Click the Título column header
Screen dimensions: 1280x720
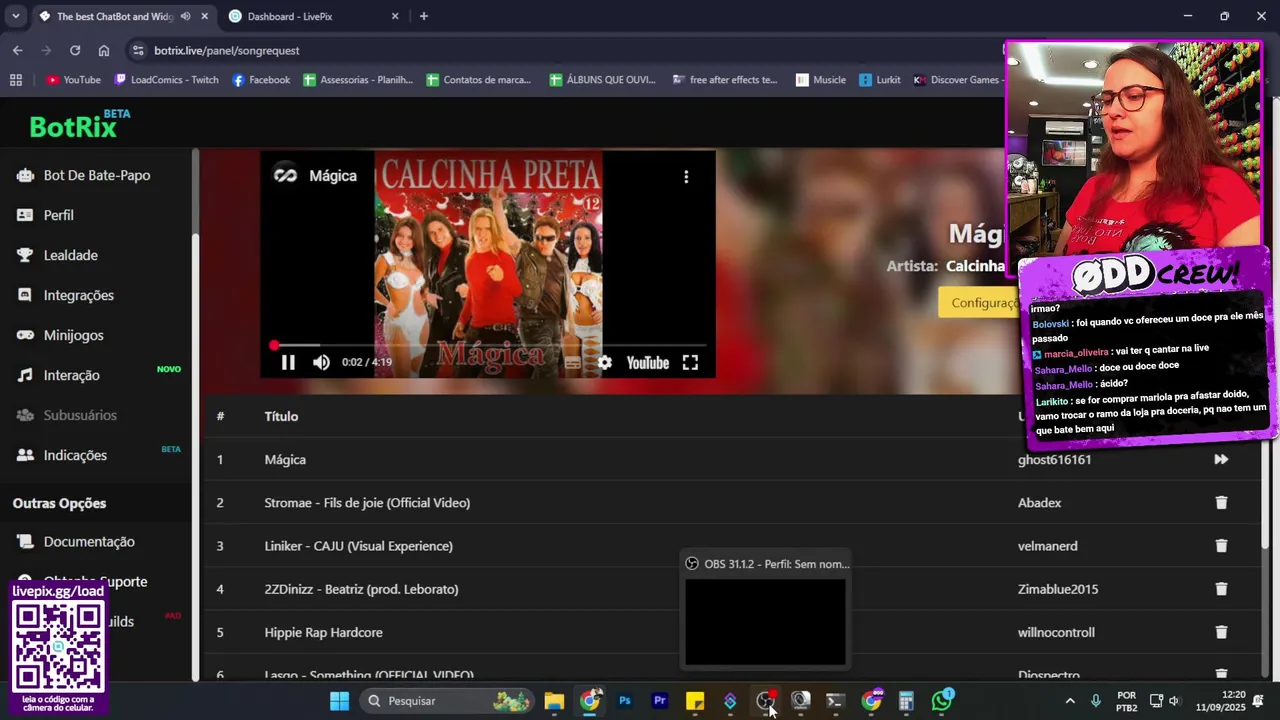point(281,416)
